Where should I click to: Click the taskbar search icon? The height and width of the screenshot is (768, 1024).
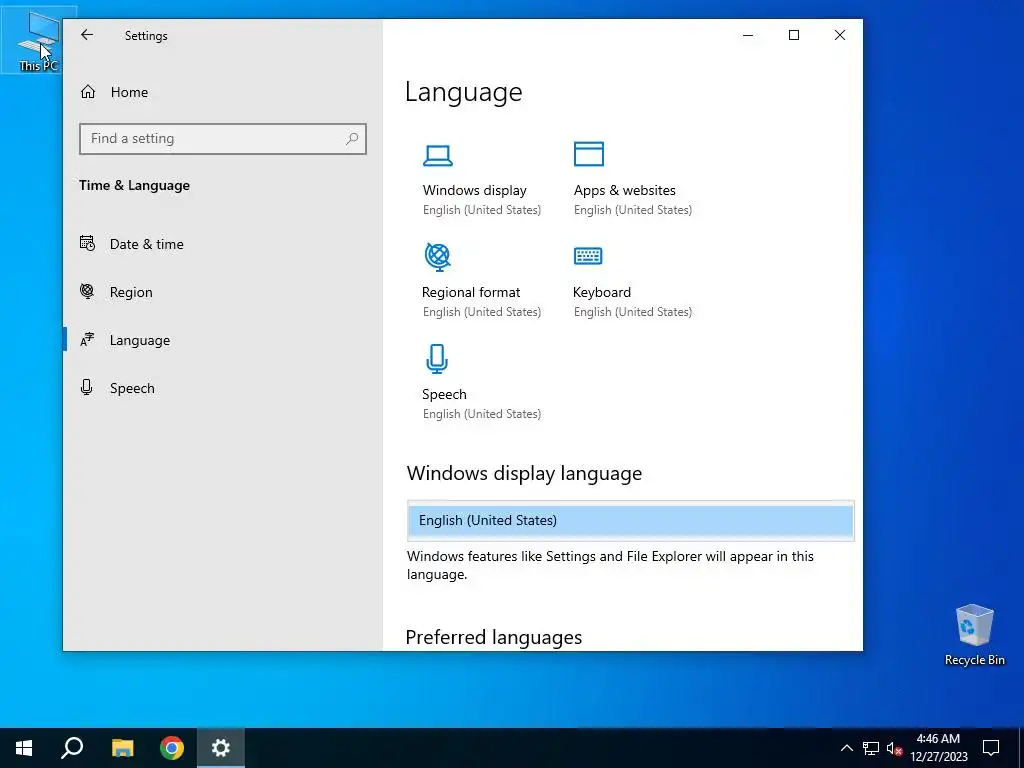[72, 748]
